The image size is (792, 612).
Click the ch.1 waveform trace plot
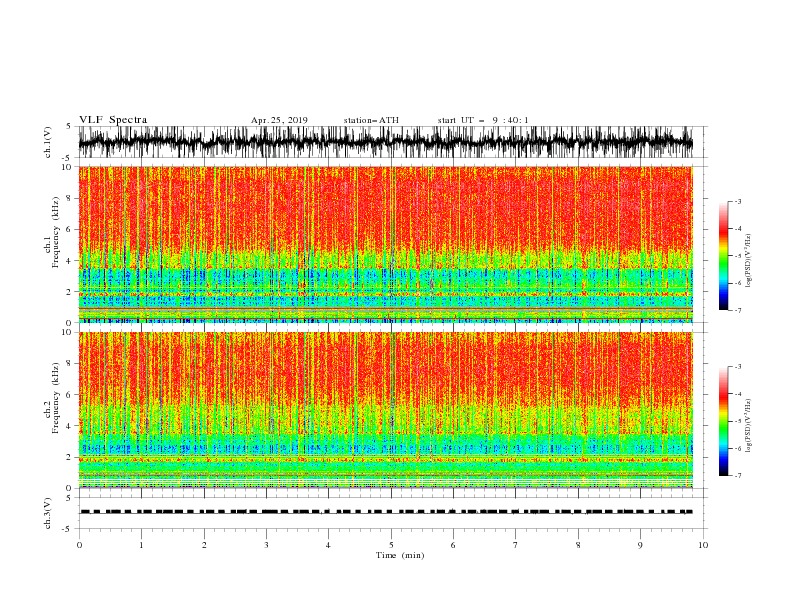click(386, 142)
